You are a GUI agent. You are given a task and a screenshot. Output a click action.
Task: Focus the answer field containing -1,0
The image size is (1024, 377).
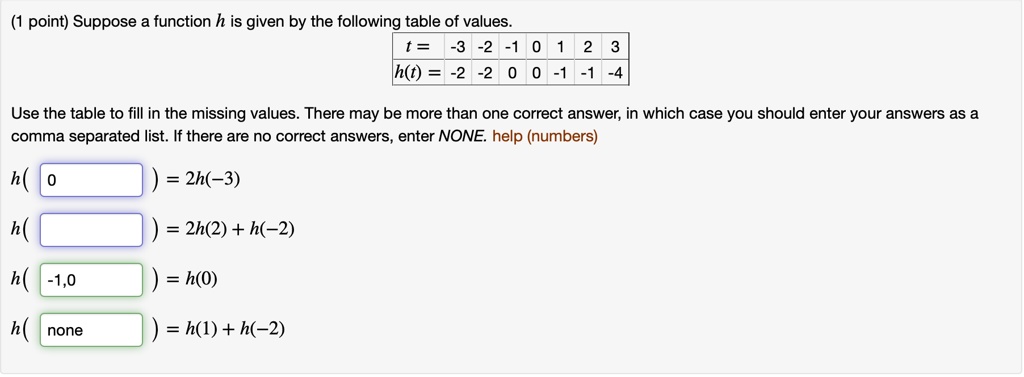coord(91,280)
